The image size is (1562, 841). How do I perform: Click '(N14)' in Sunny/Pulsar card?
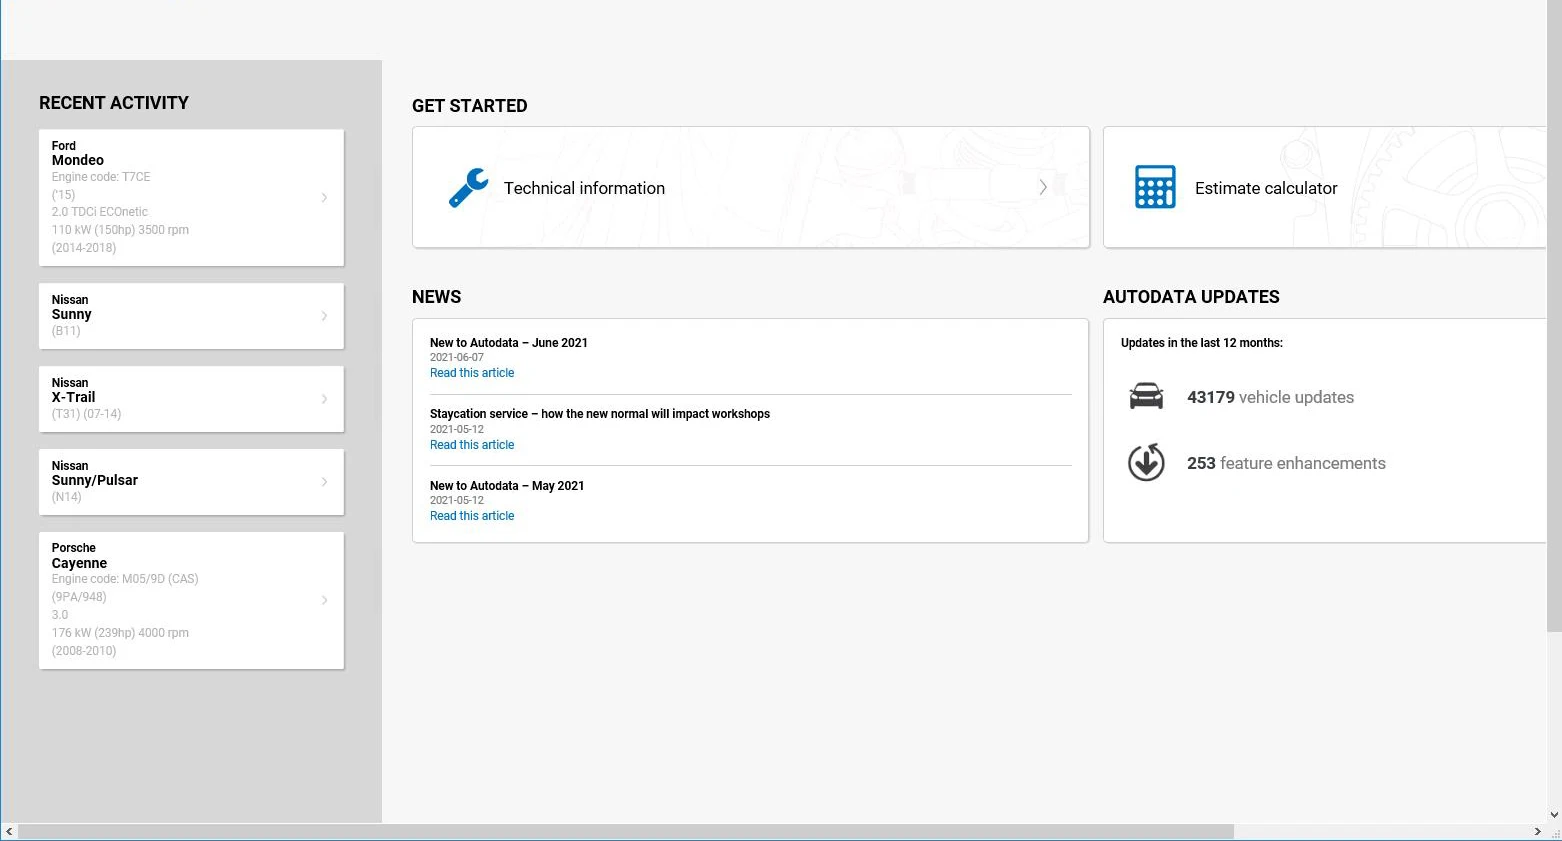[67, 497]
